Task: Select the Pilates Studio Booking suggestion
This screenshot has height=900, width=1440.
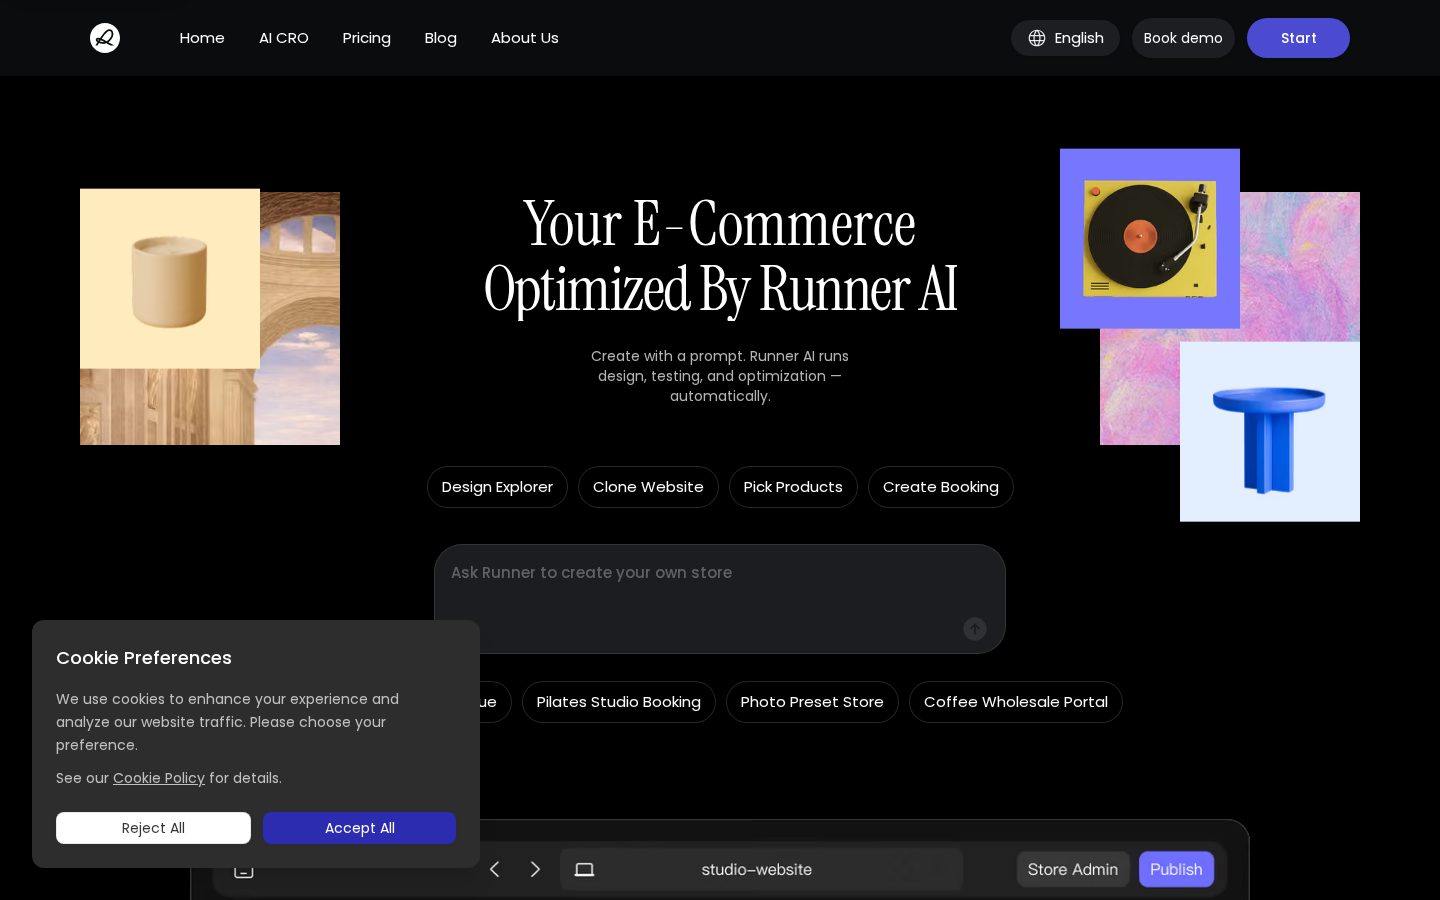Action: pos(619,702)
